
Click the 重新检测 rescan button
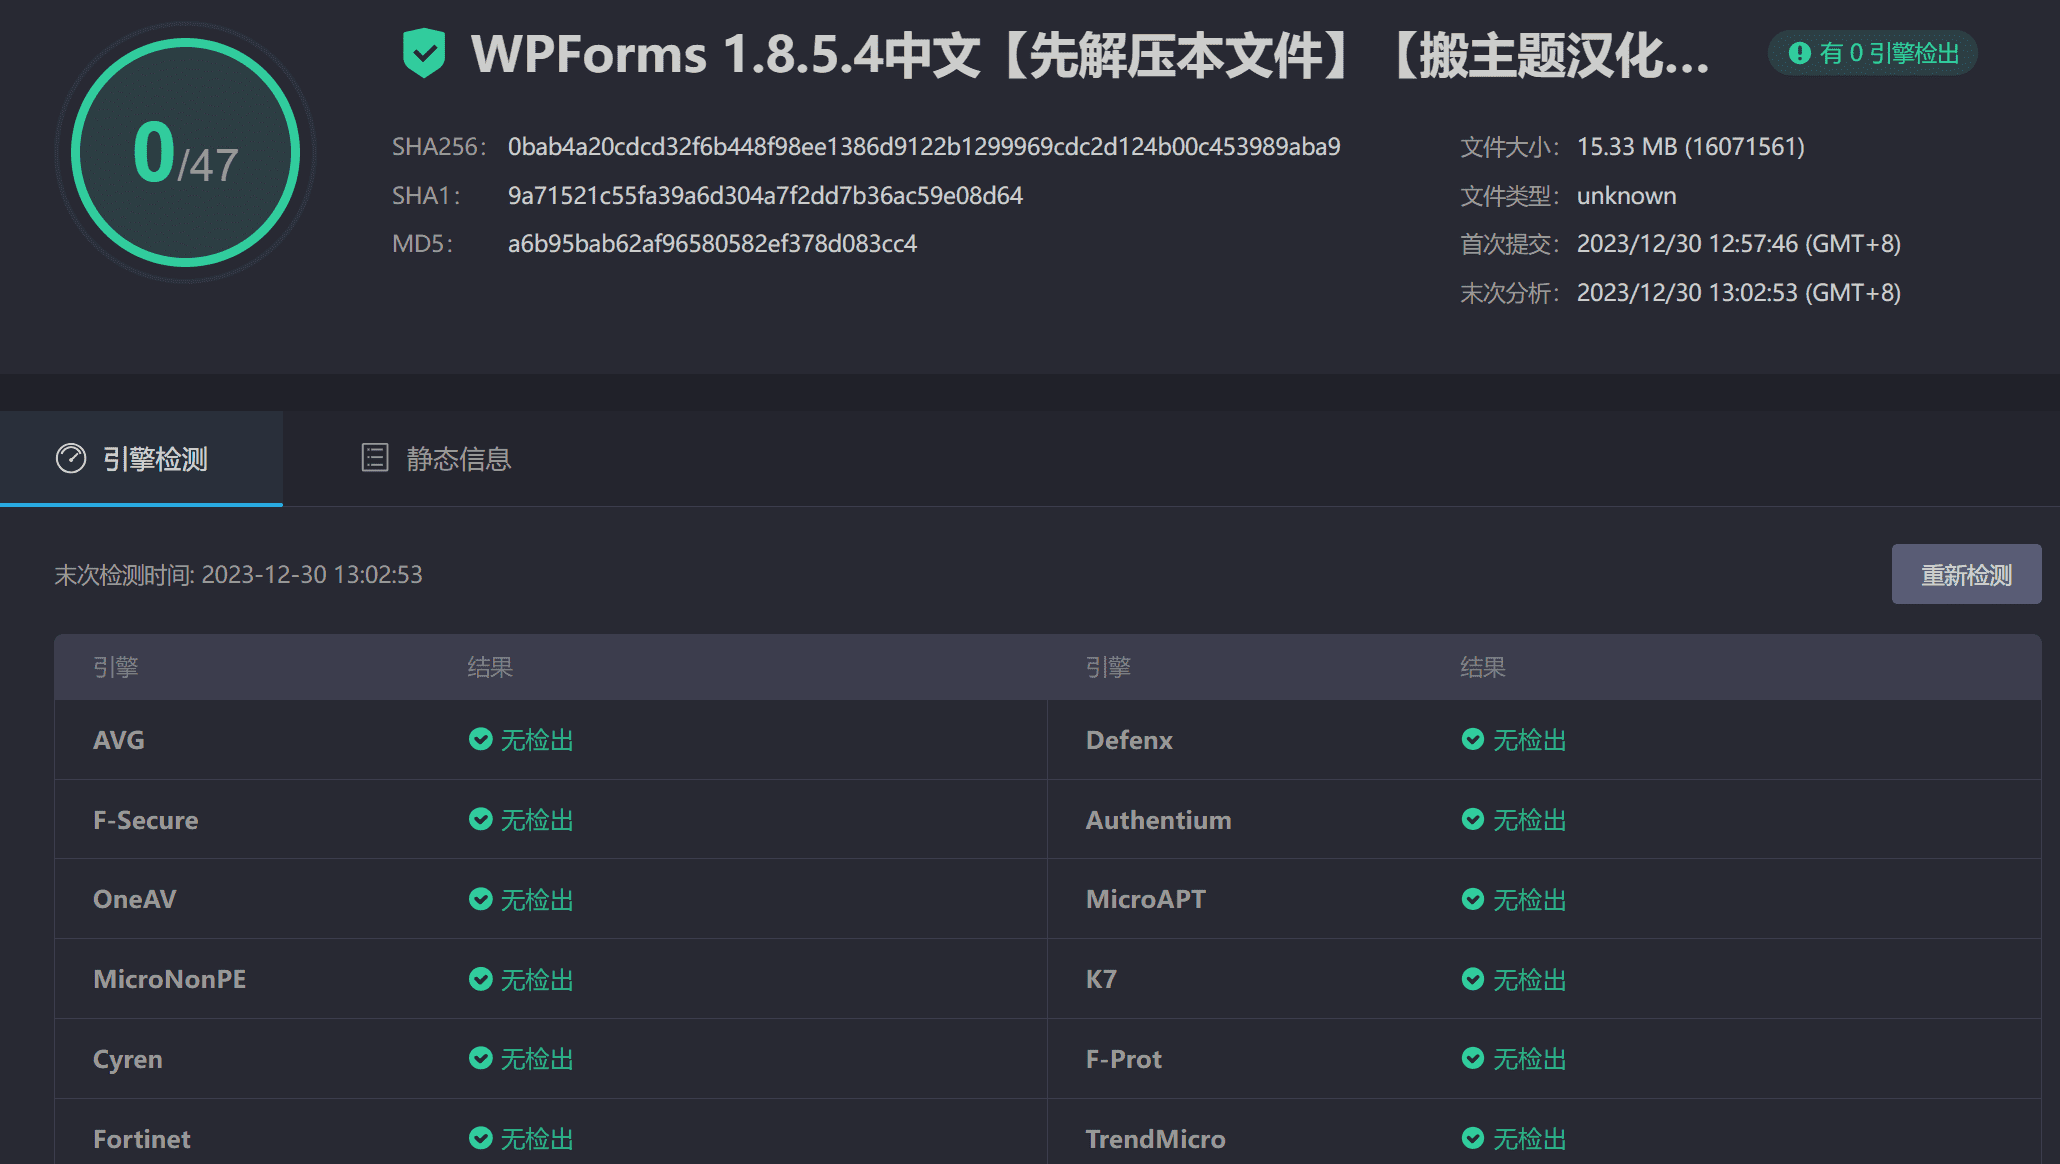pyautogui.click(x=1966, y=574)
